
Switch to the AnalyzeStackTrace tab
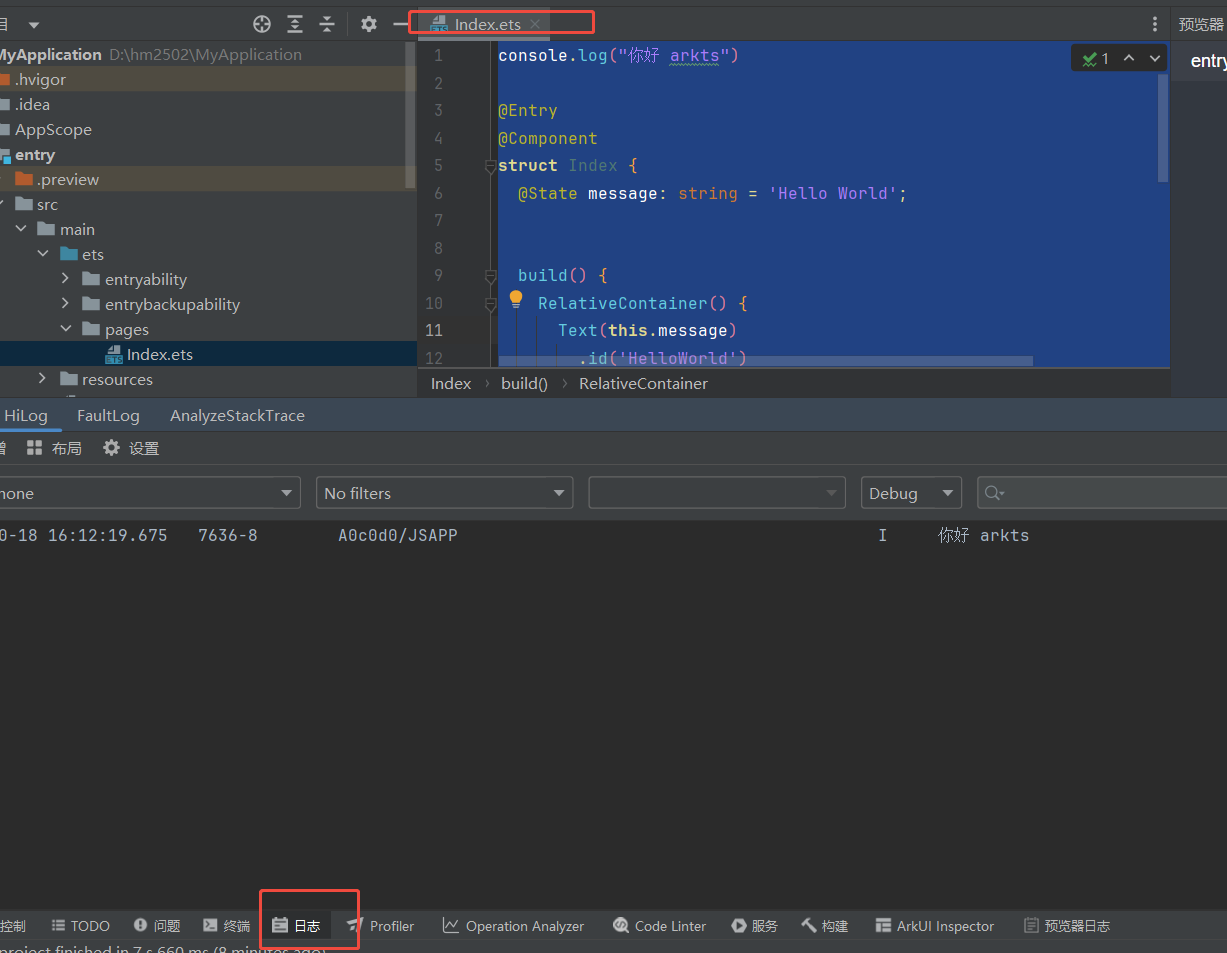tap(237, 415)
